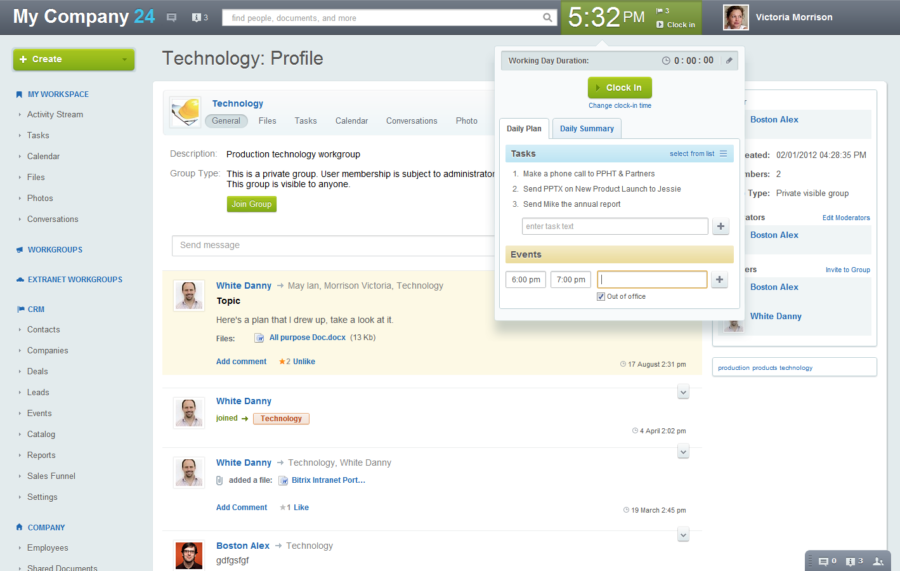Click the Extranet Workgroups cloud icon
This screenshot has height=571, width=900.
coord(20,279)
